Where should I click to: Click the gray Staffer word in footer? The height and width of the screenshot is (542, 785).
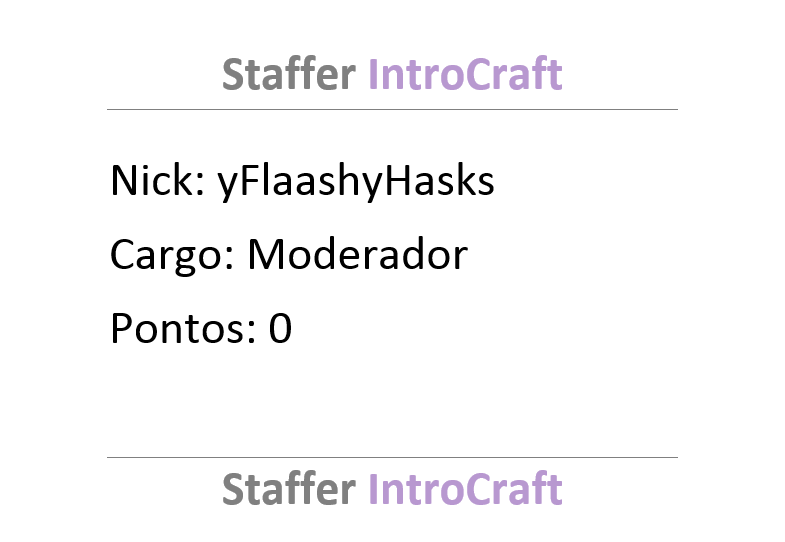[x=289, y=488]
